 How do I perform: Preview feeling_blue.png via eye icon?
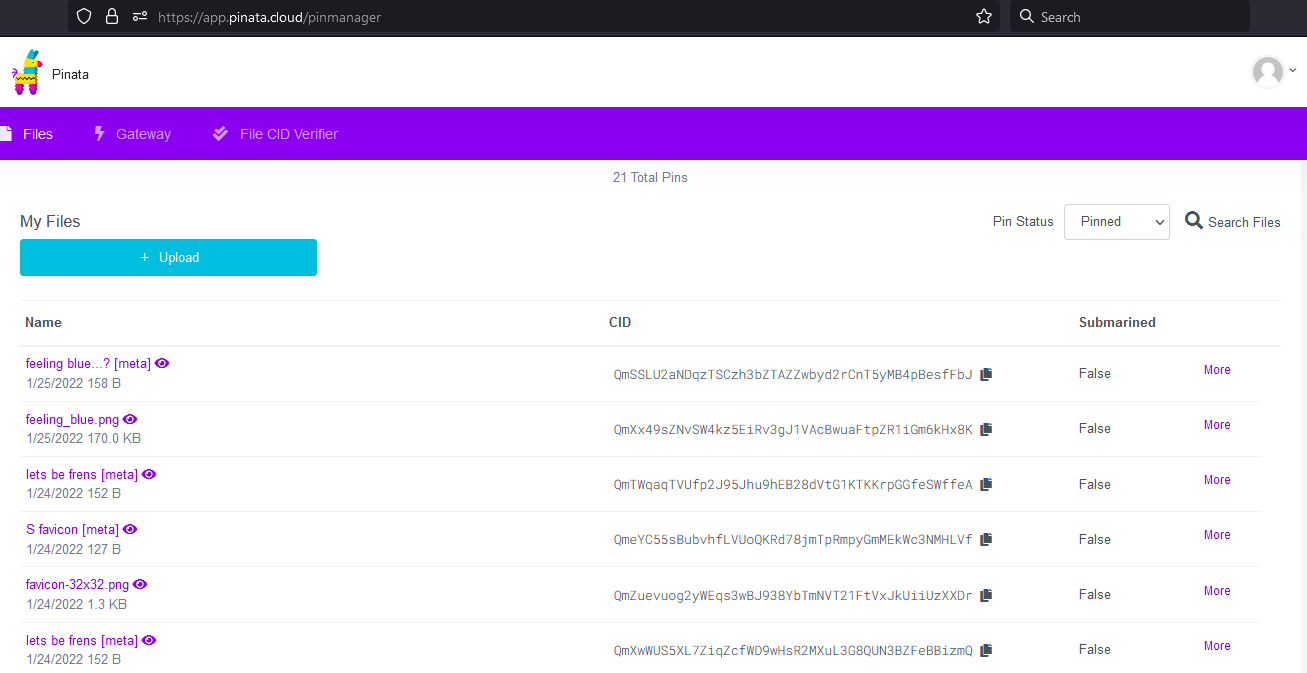coord(130,419)
